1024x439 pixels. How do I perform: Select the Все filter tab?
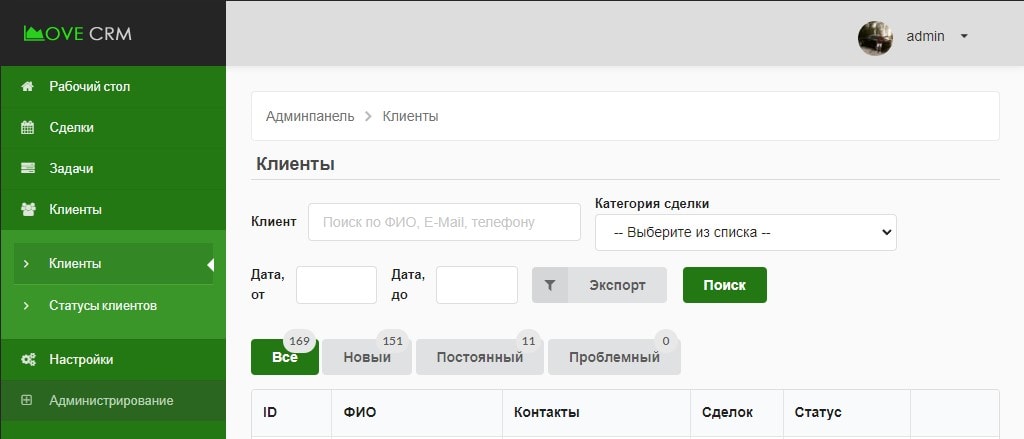click(285, 357)
